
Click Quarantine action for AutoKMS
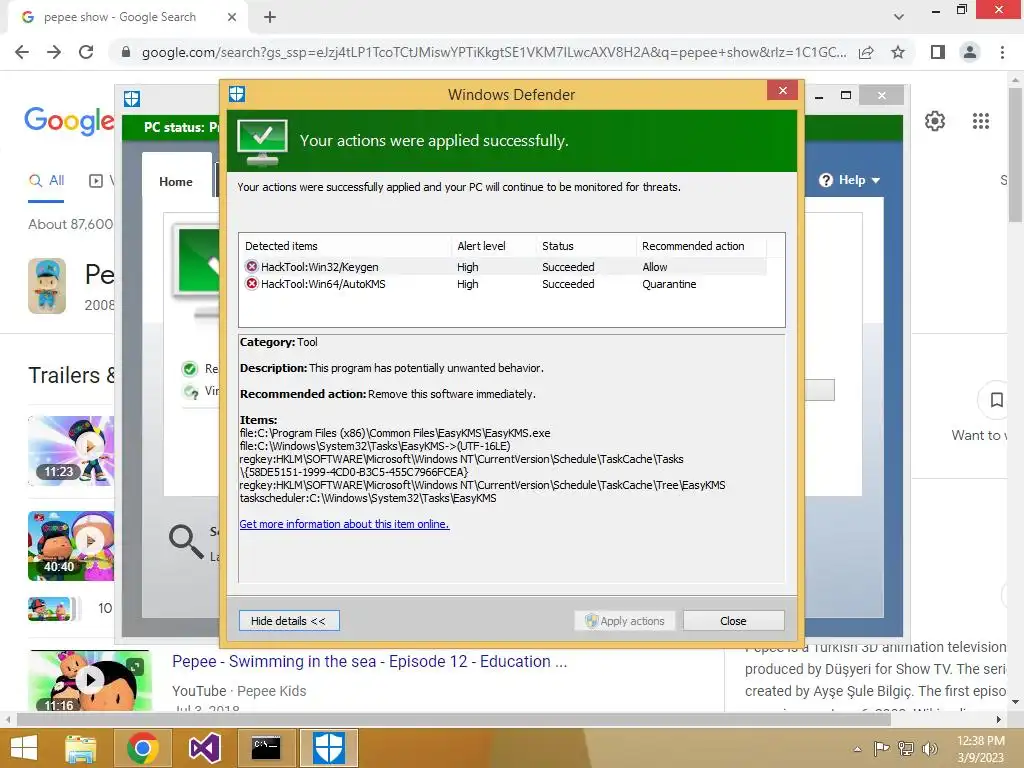(x=669, y=284)
